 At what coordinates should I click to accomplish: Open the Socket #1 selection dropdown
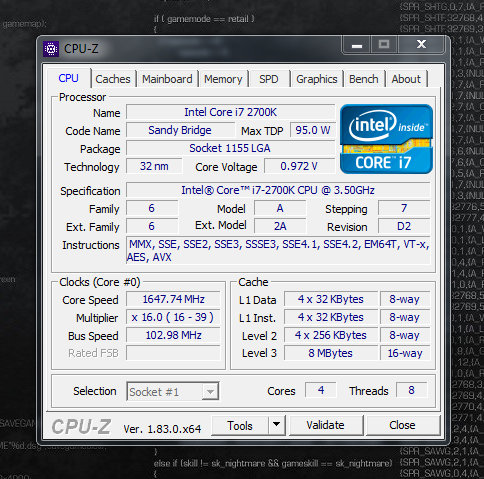173,391
